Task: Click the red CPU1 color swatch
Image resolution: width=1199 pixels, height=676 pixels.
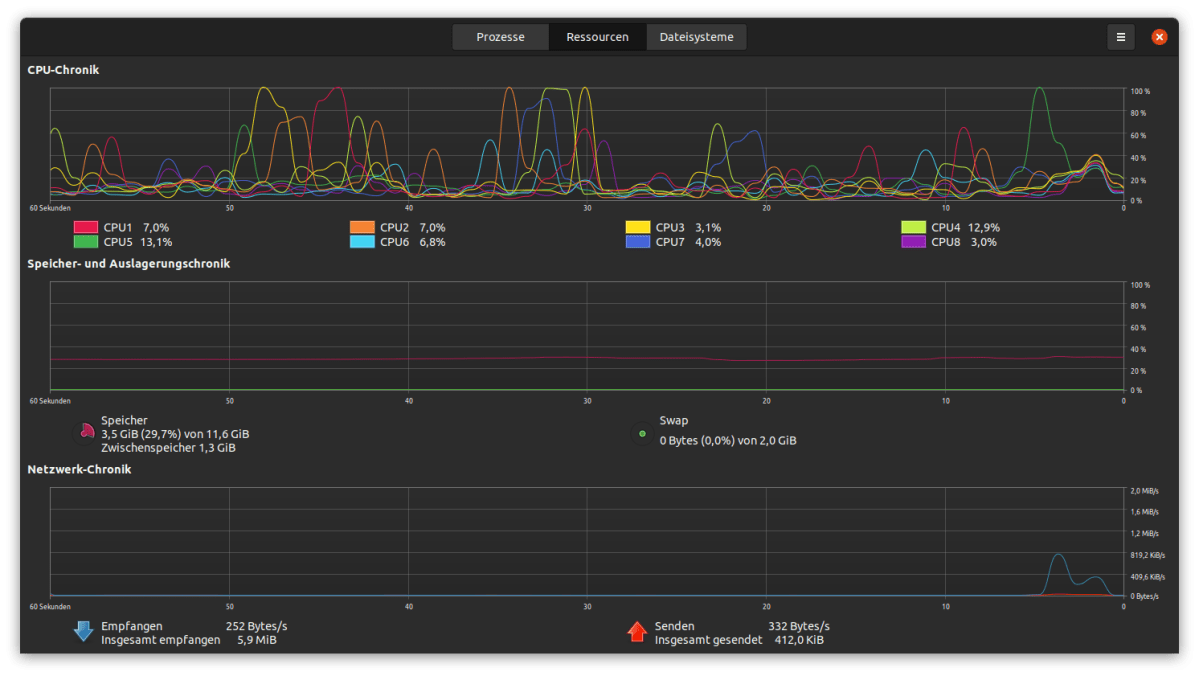Action: [x=86, y=227]
